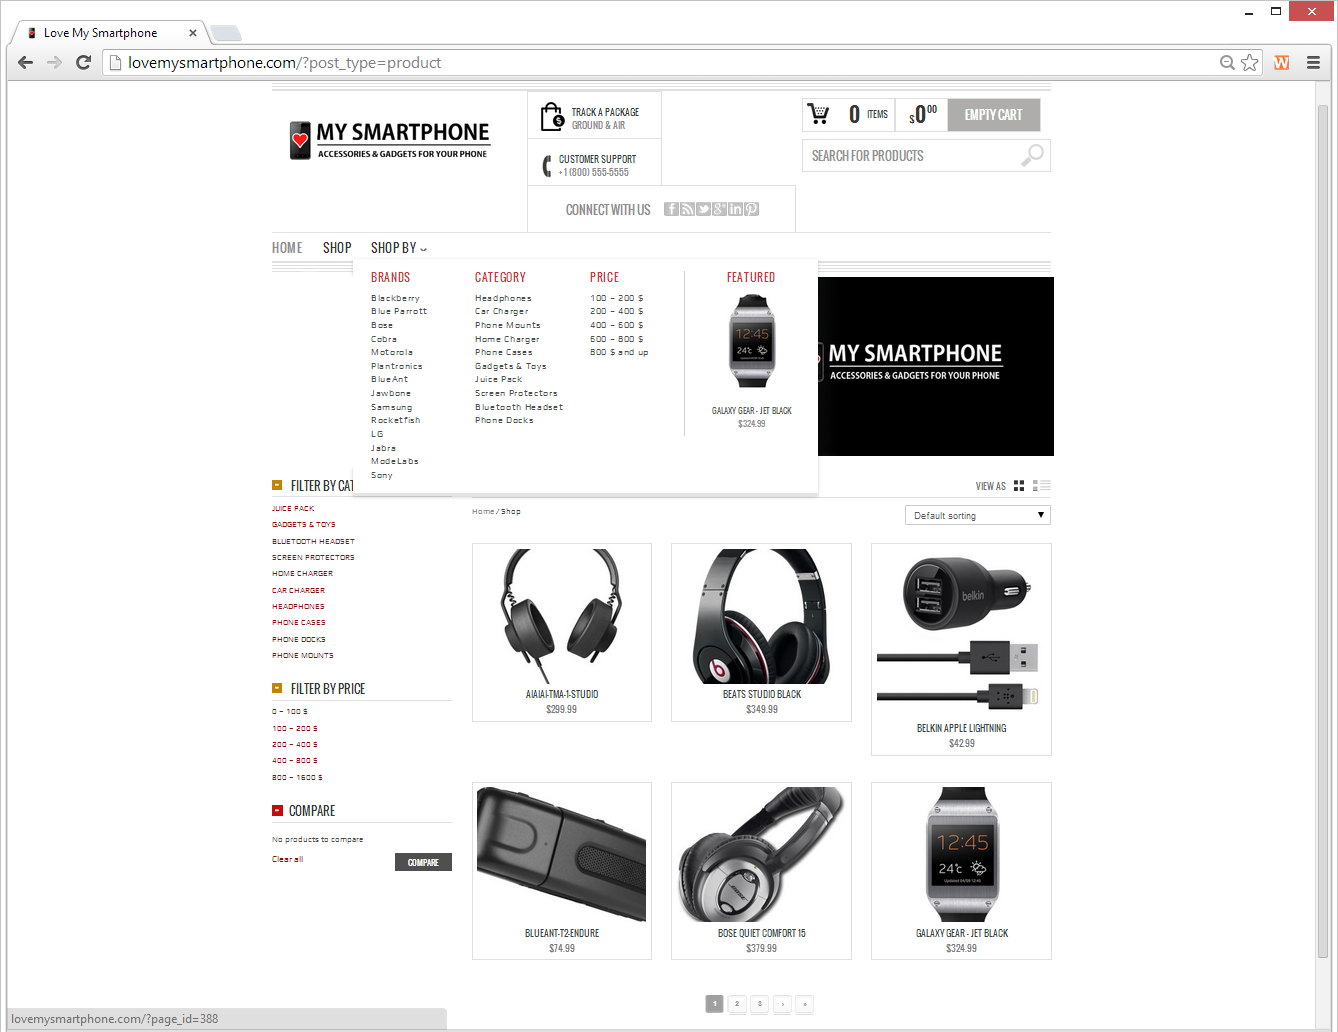Filter by Phone Mounts in sidebar
Viewport: 1338px width, 1032px height.
click(x=303, y=655)
